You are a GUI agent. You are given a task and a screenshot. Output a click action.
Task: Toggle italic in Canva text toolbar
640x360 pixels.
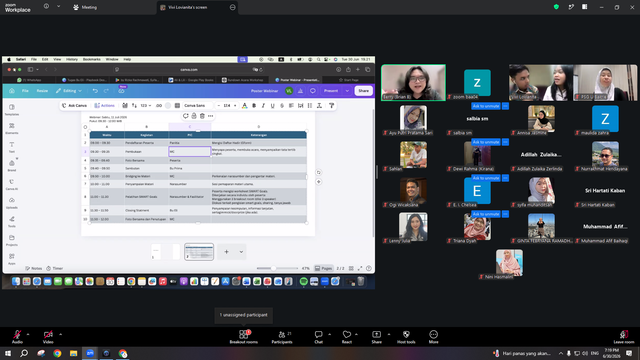[x=263, y=105]
